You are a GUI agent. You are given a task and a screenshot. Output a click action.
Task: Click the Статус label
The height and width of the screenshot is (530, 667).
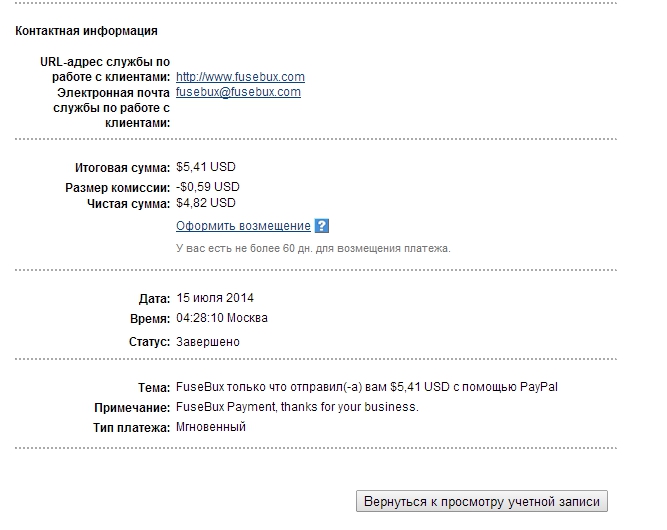[149, 342]
